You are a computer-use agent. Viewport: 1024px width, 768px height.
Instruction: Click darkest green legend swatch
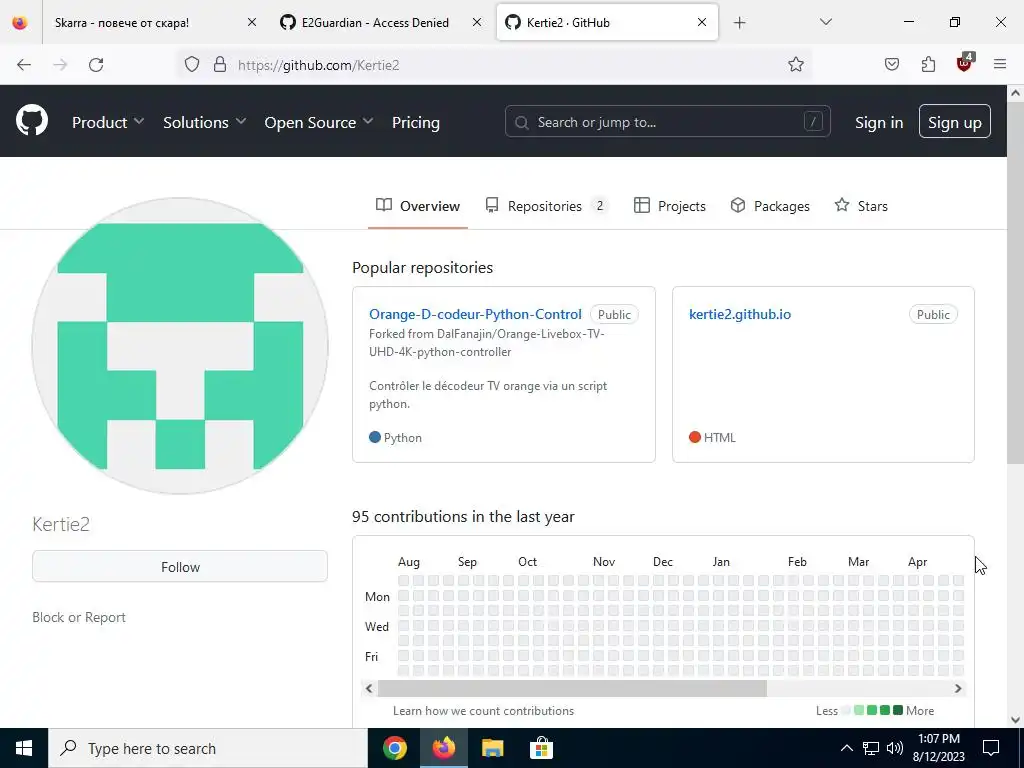click(898, 711)
